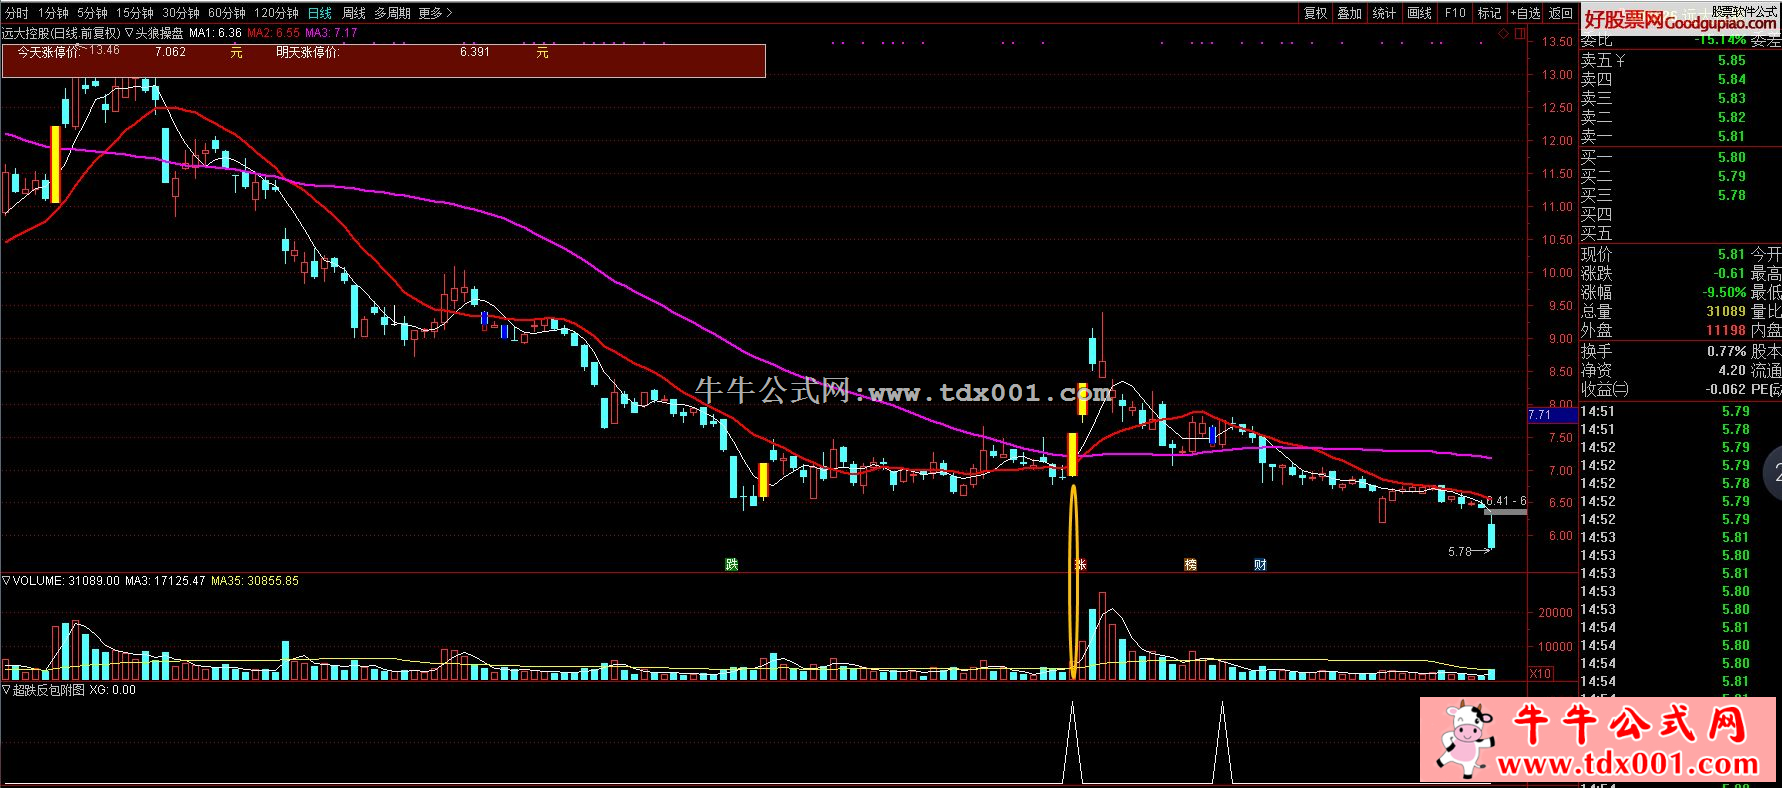Click the 收益 earnings value -0.062
This screenshot has width=1782, height=788.
(x=1724, y=389)
